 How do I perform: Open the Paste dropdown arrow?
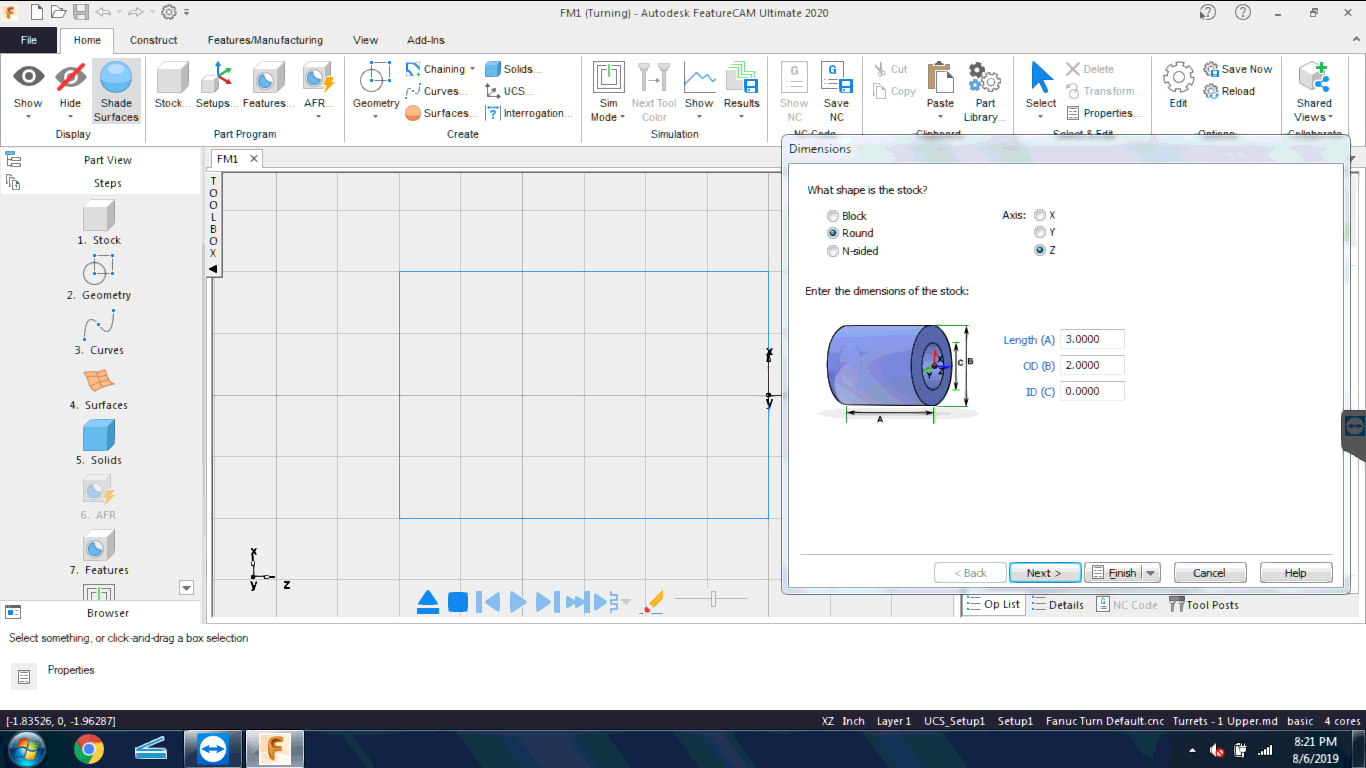(x=940, y=117)
